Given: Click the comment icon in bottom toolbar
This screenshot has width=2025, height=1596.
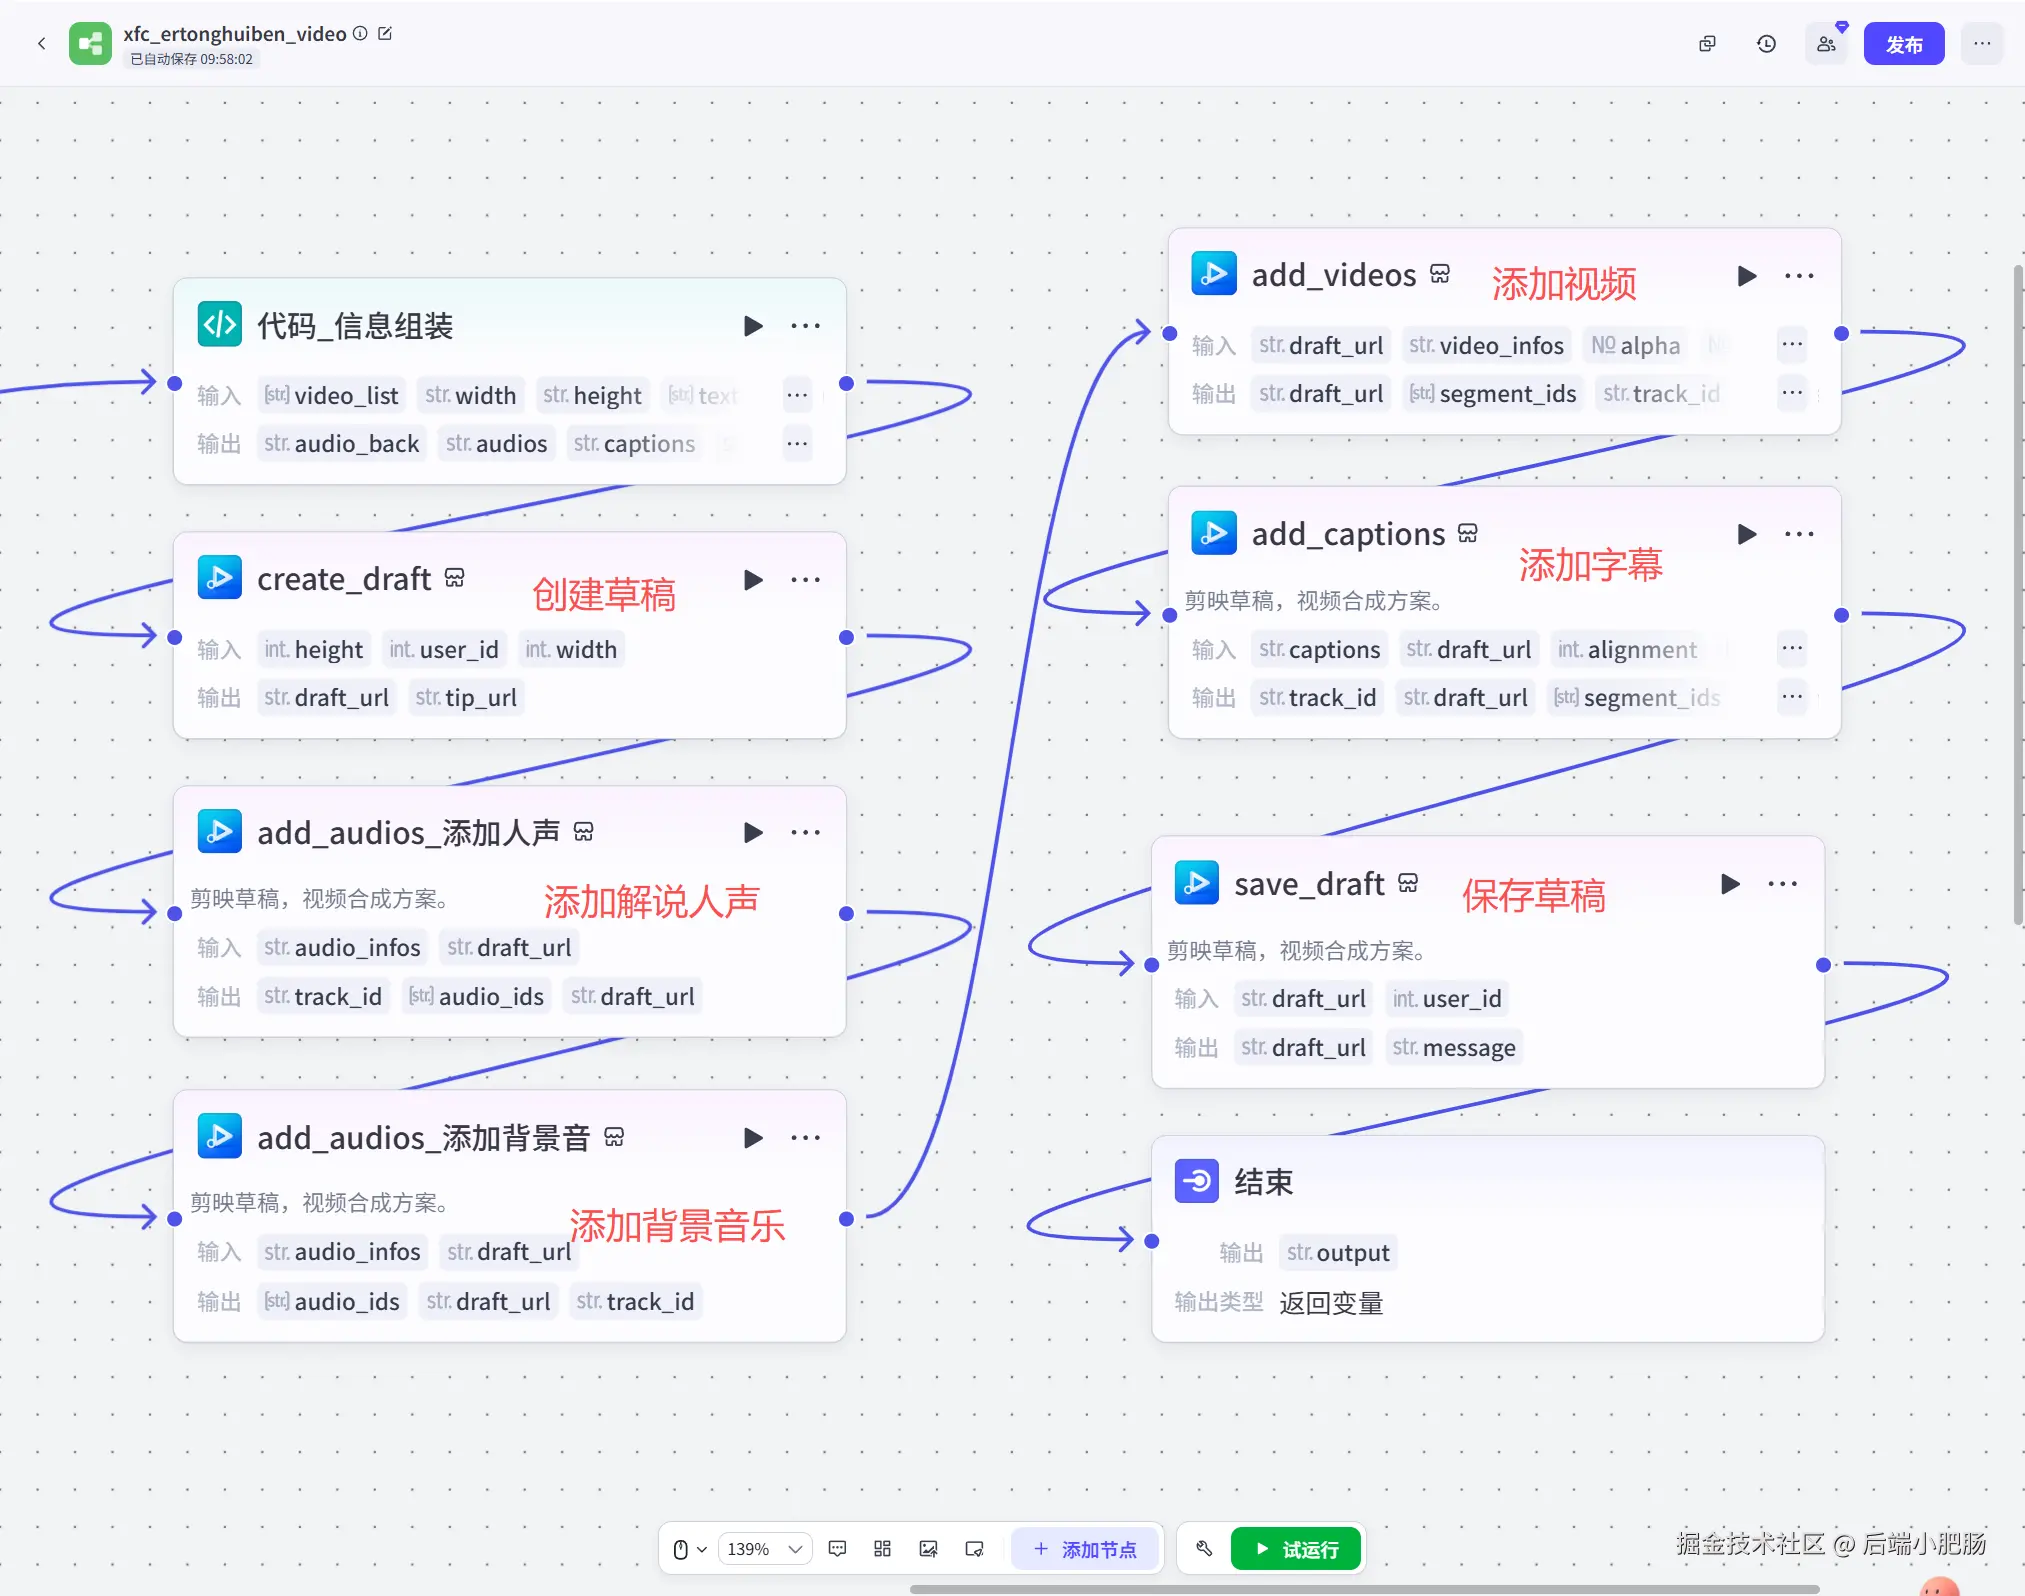Looking at the screenshot, I should click(x=838, y=1549).
